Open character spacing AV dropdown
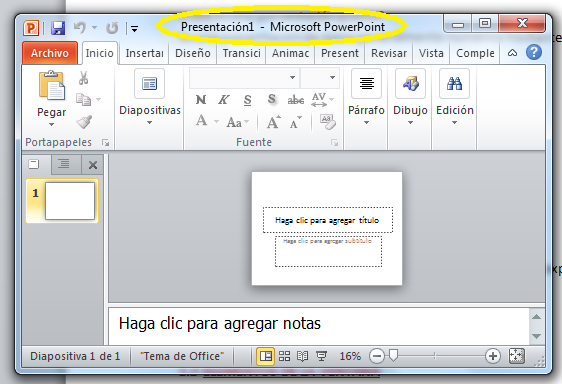The image size is (562, 384). pos(322,100)
